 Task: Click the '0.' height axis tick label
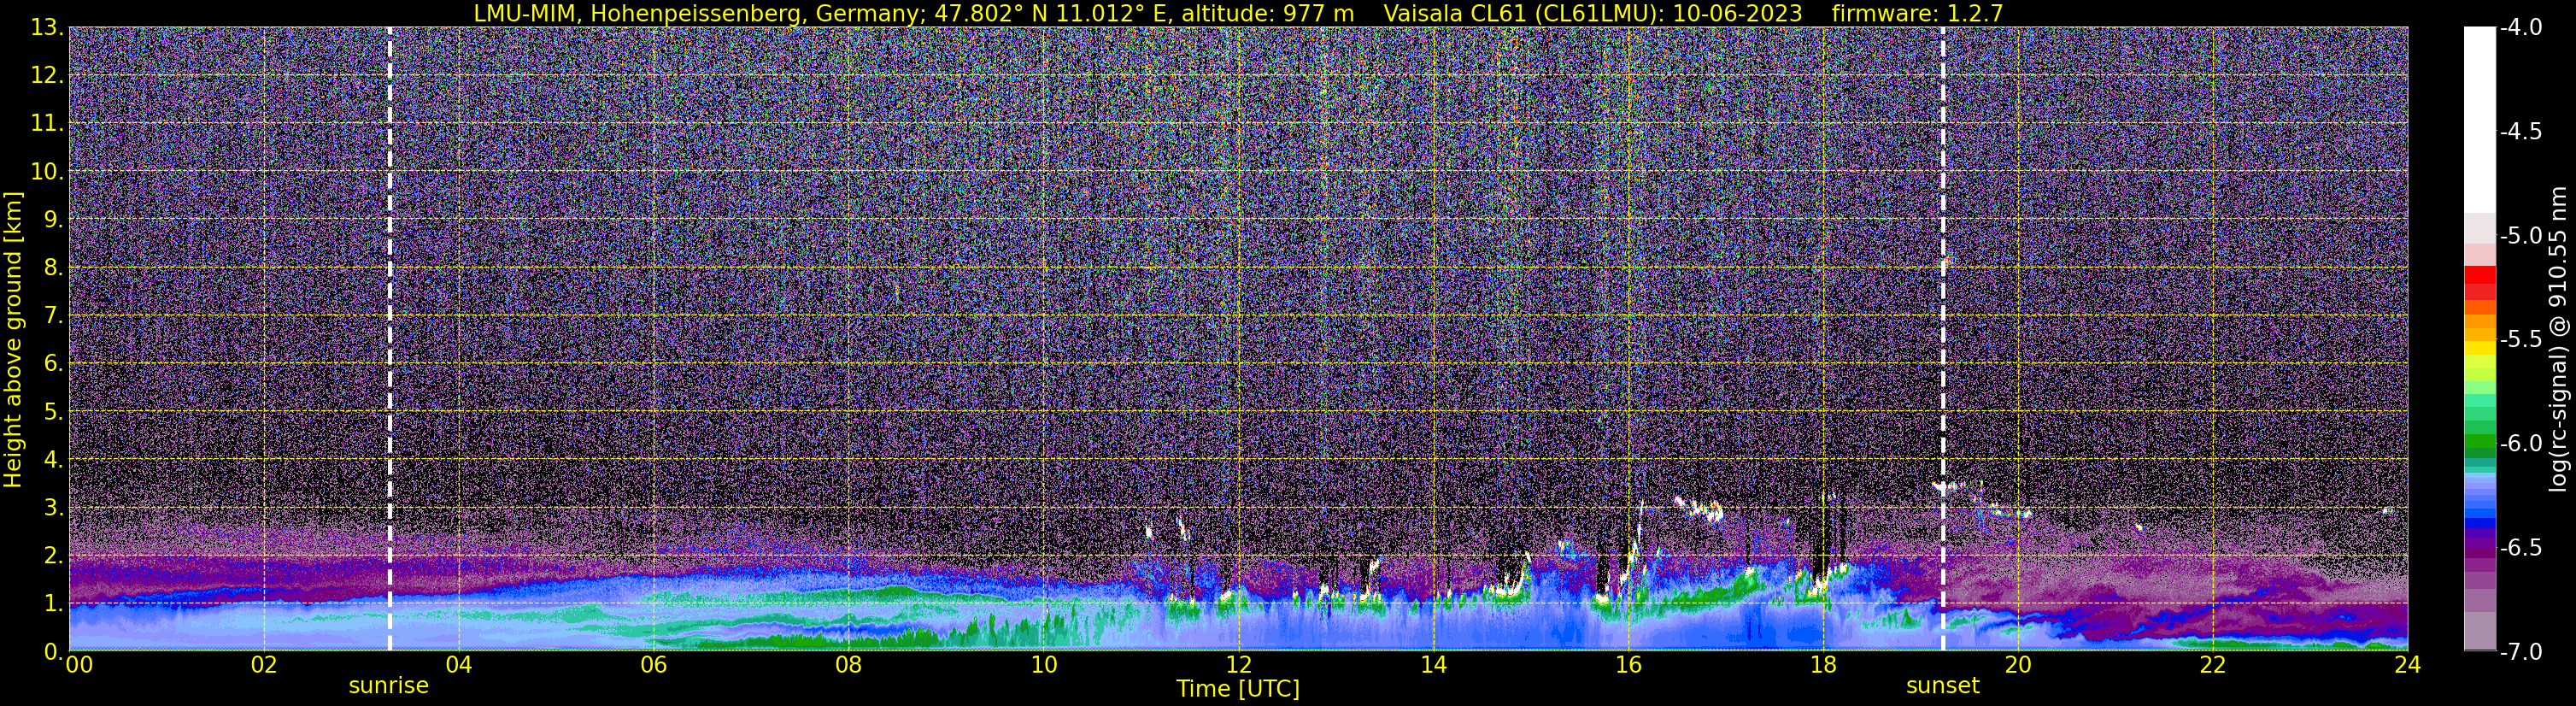coord(54,652)
